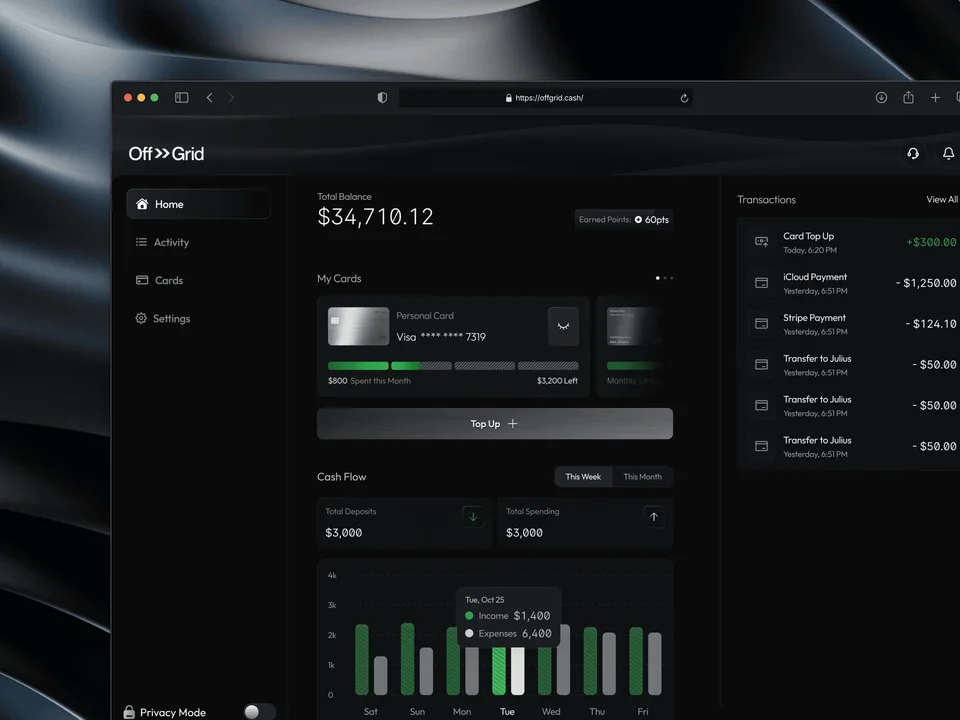Click the +$300.00 amount
Screen dimensions: 960x720
(931, 242)
